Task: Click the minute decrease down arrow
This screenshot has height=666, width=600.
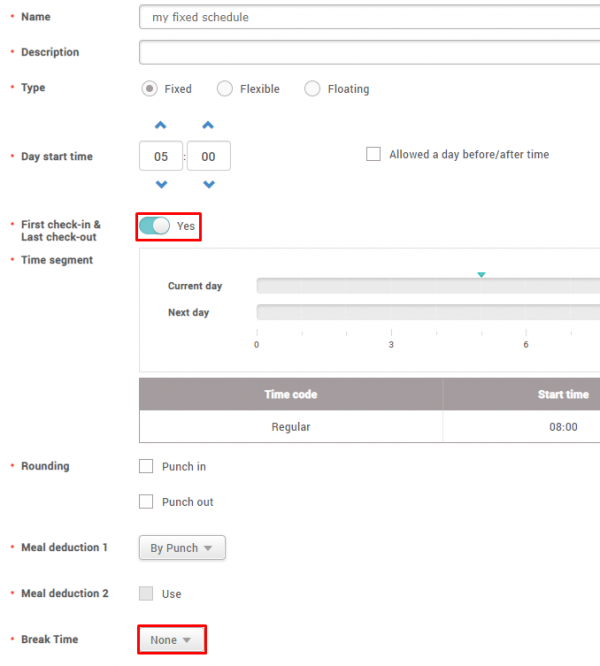Action: [208, 185]
